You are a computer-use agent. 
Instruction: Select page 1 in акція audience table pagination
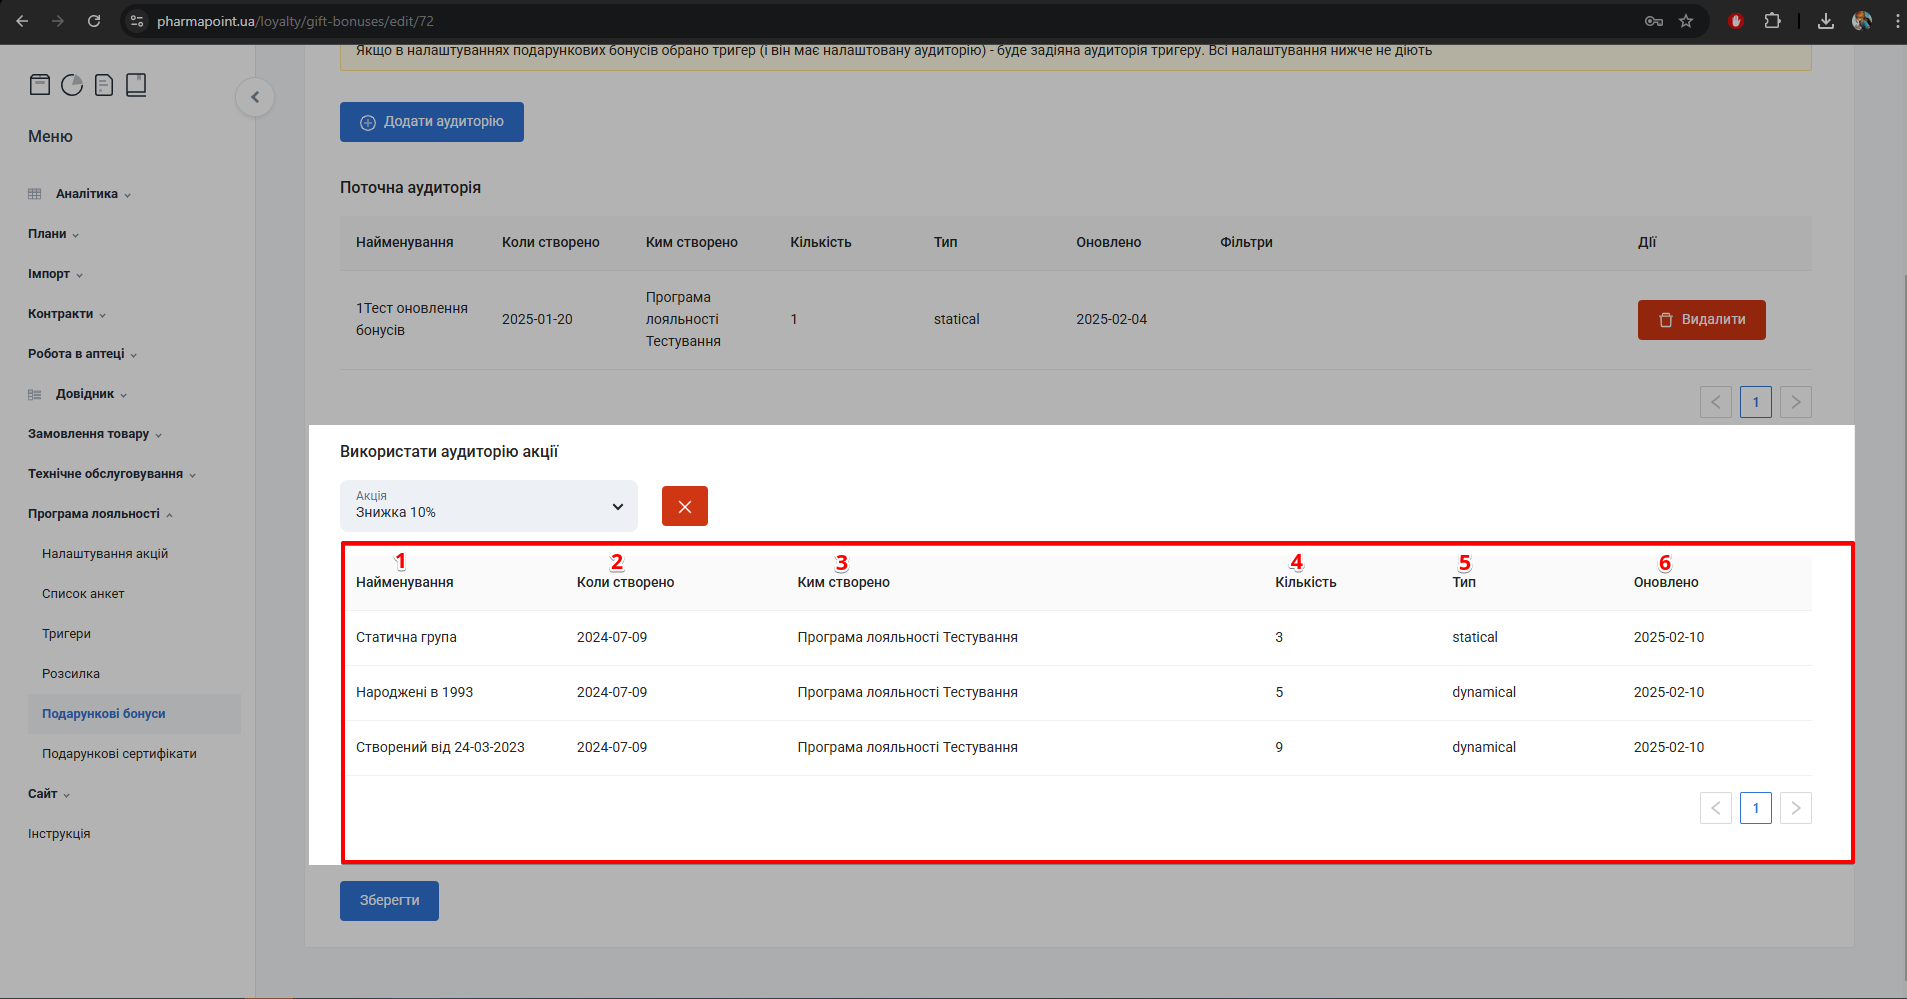[x=1756, y=808]
